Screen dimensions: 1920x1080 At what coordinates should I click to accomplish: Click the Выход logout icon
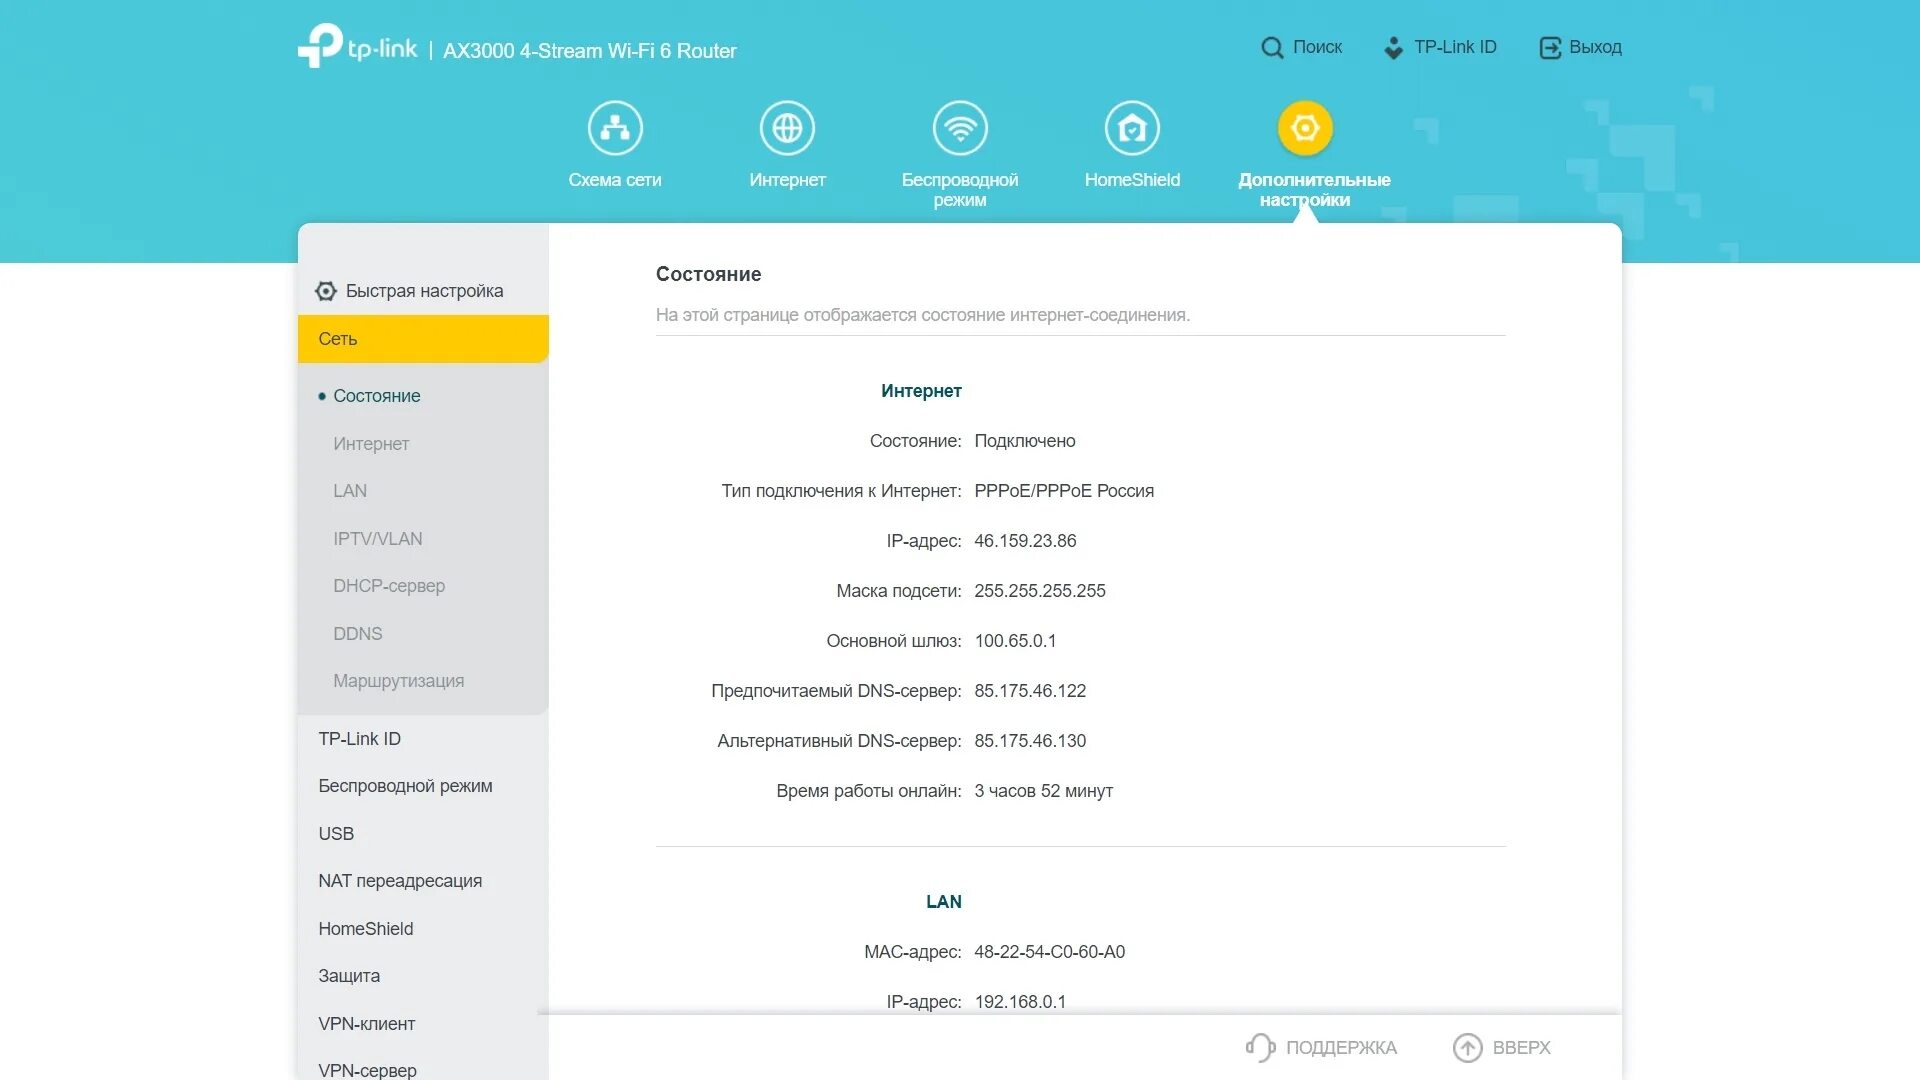click(x=1550, y=48)
